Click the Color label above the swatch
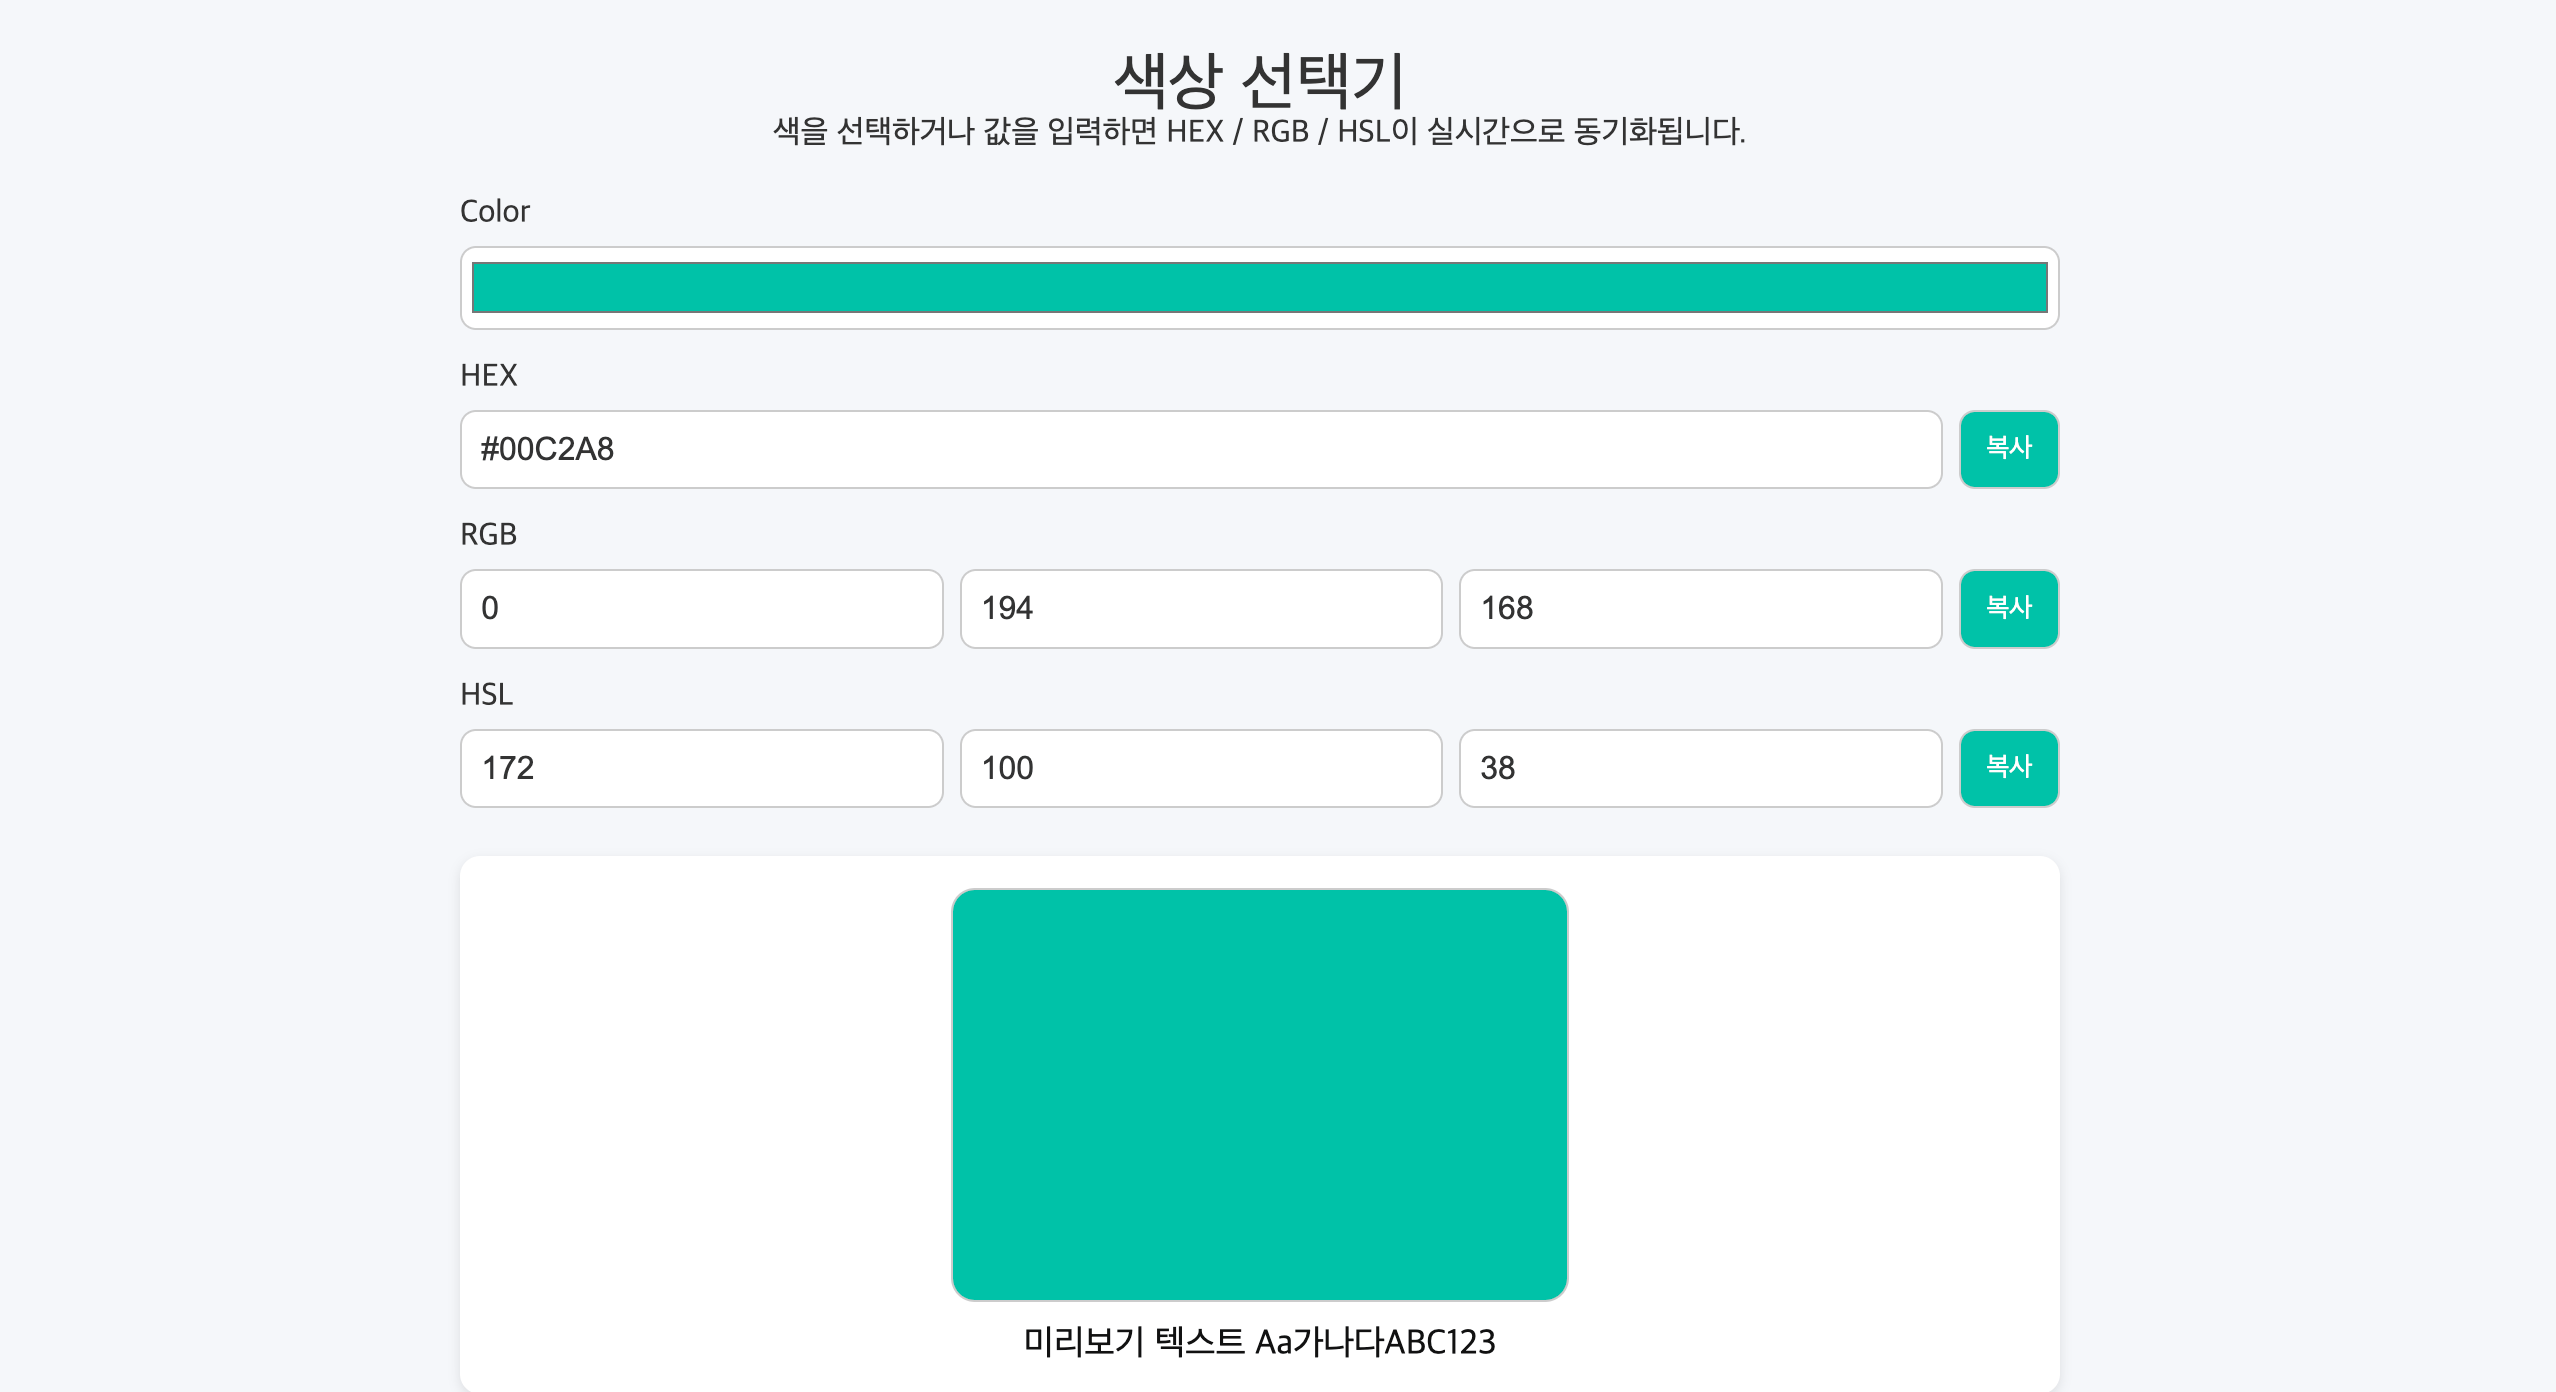 click(x=495, y=210)
